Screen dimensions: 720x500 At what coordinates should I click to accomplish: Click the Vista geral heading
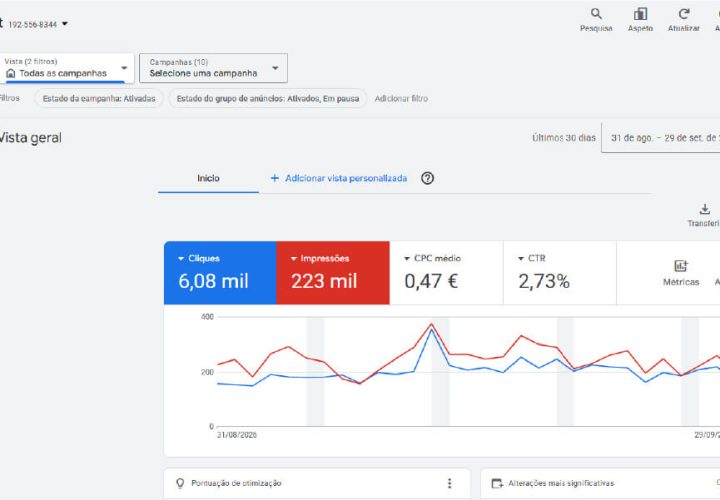point(30,138)
